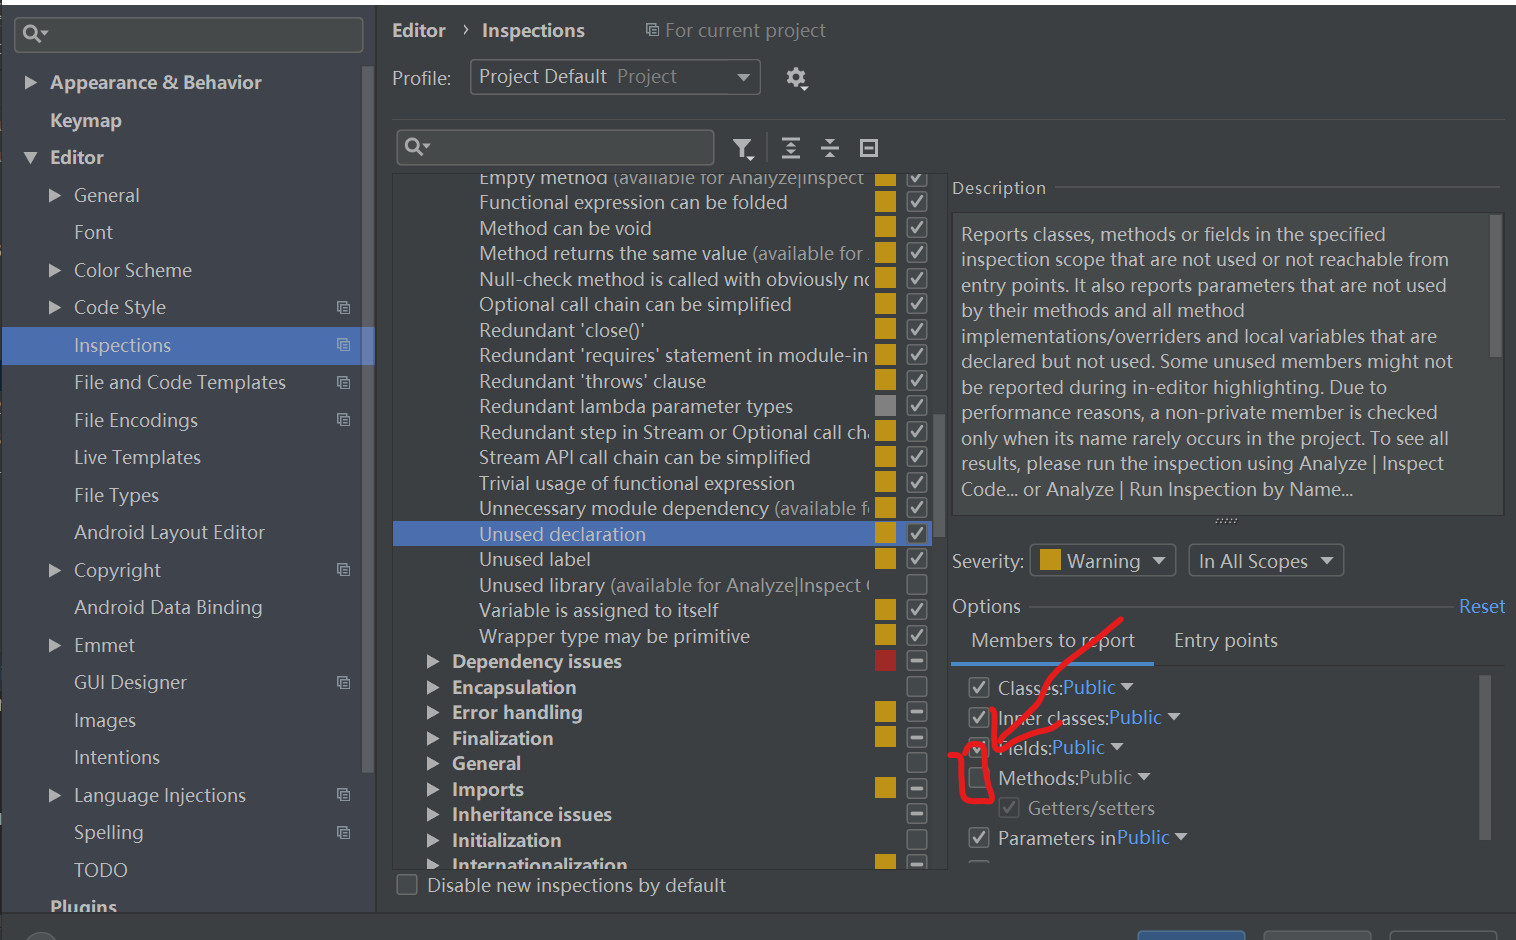1516x940 pixels.
Task: Toggle the Parameters in Public checkbox
Action: [x=979, y=837]
